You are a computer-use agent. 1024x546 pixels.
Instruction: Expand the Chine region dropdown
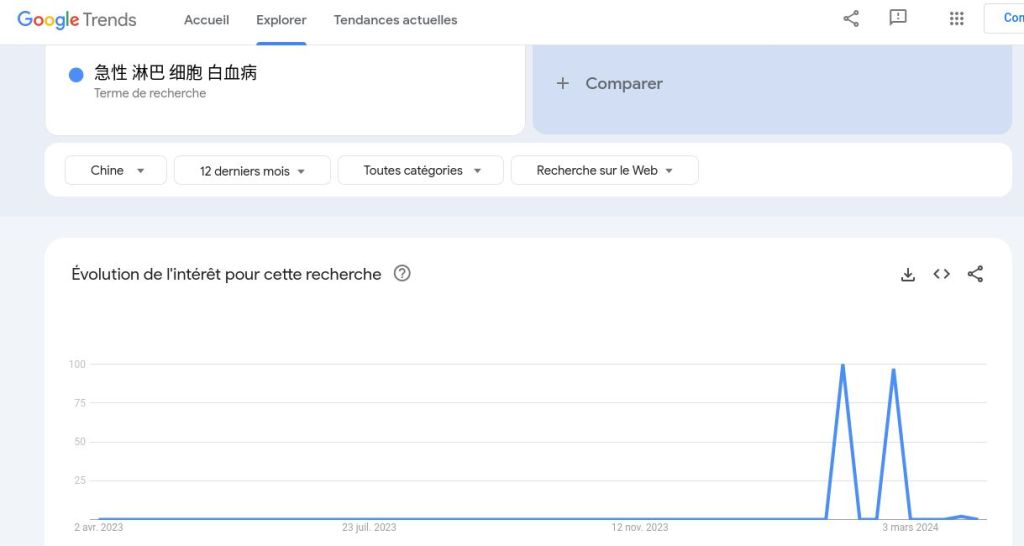[118, 171]
